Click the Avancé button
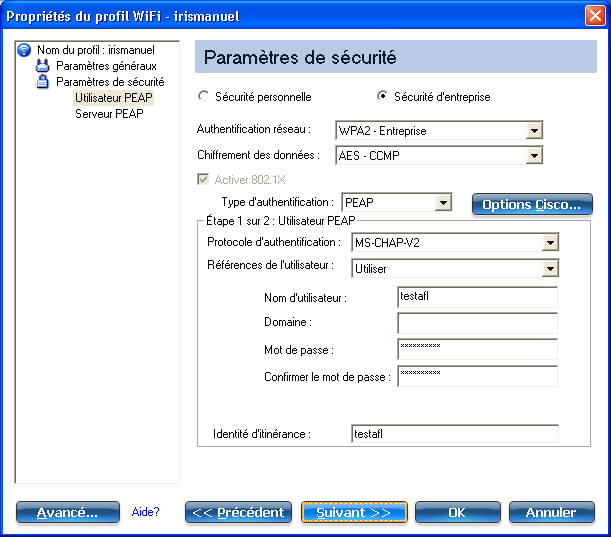The height and width of the screenshot is (537, 611). 67,512
